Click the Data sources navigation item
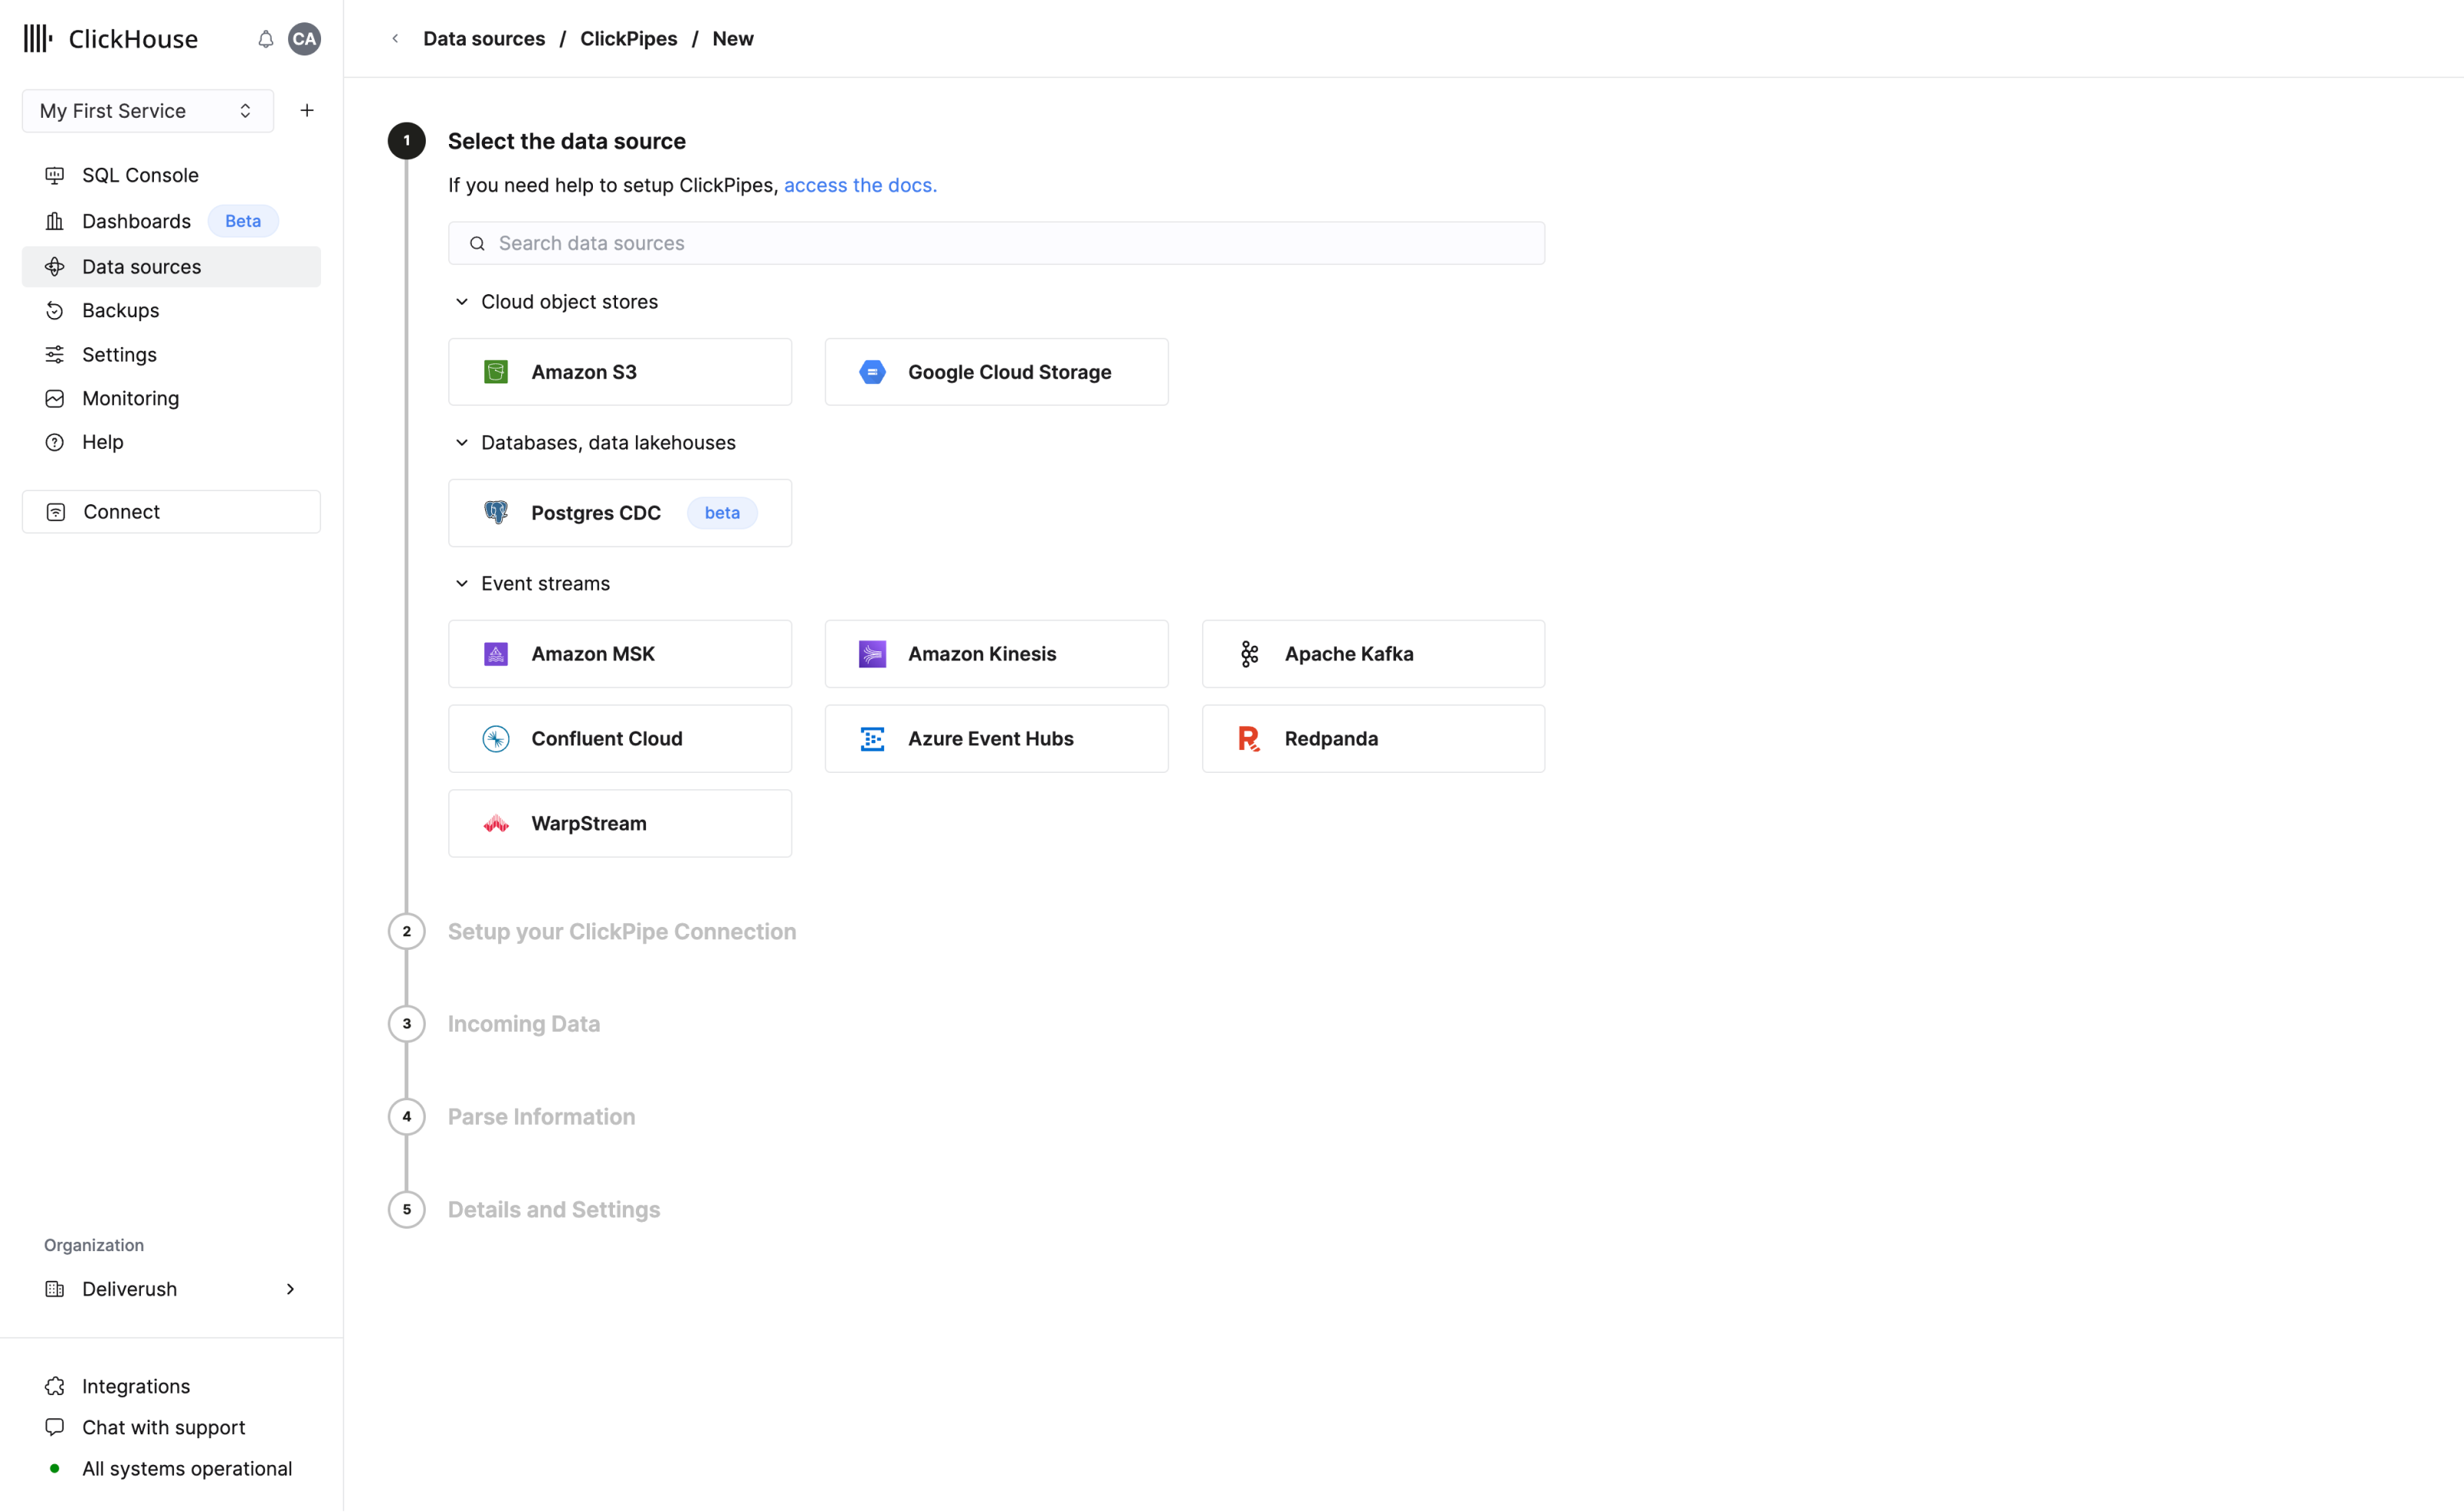The image size is (2464, 1512). 141,266
